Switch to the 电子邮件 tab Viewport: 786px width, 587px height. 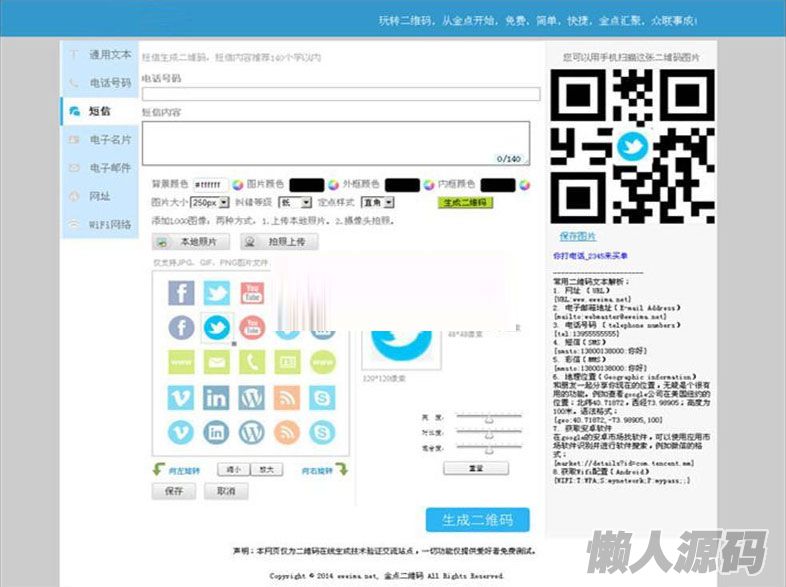click(100, 167)
